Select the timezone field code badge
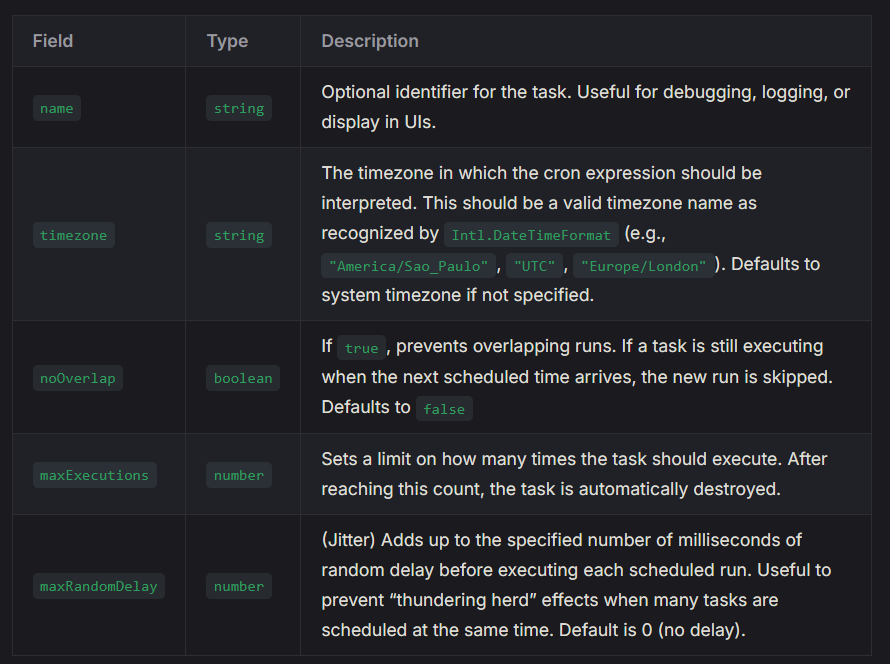This screenshot has height=664, width=890. [74, 236]
